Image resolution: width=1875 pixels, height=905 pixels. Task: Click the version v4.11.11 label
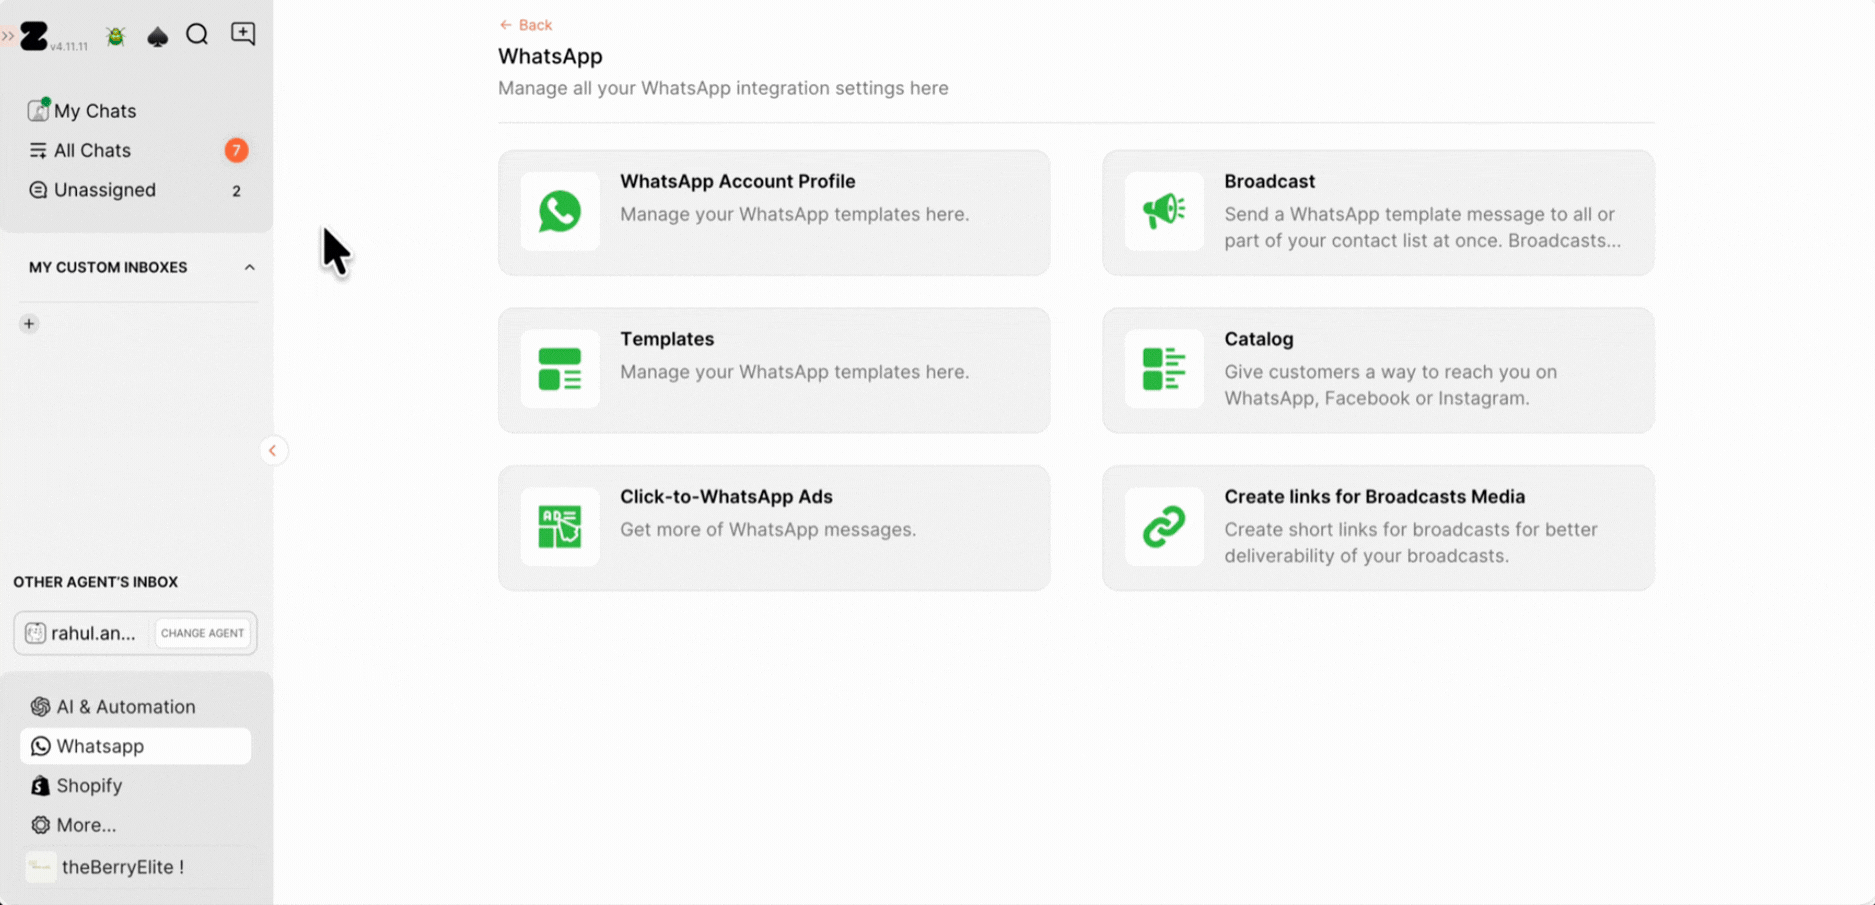69,46
